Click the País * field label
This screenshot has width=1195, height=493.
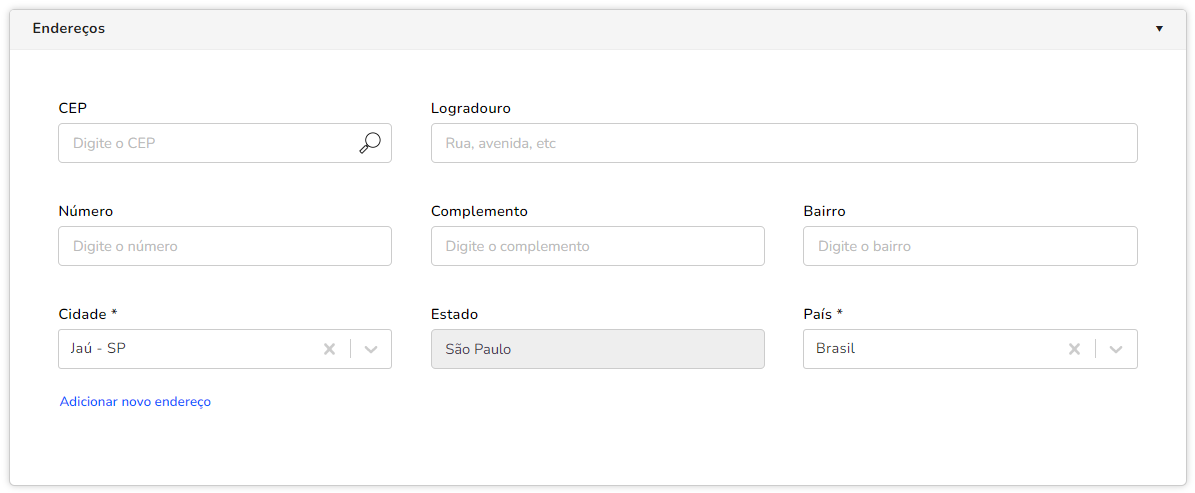pos(822,314)
